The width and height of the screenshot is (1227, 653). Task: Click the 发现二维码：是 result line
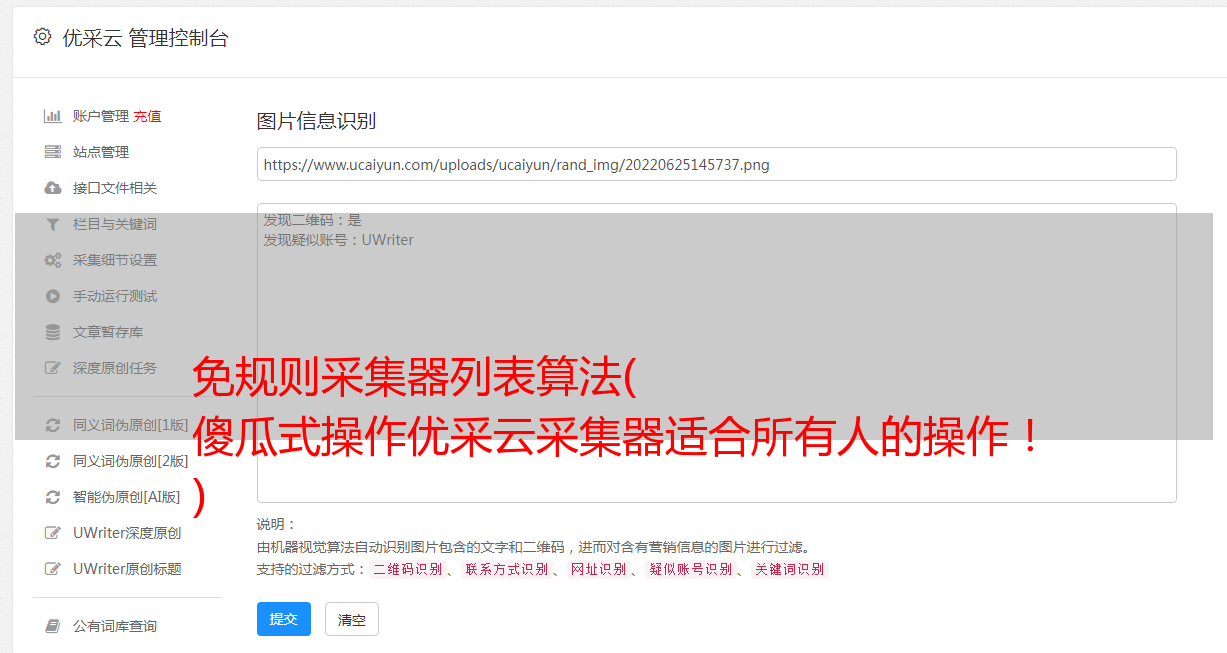(x=313, y=220)
